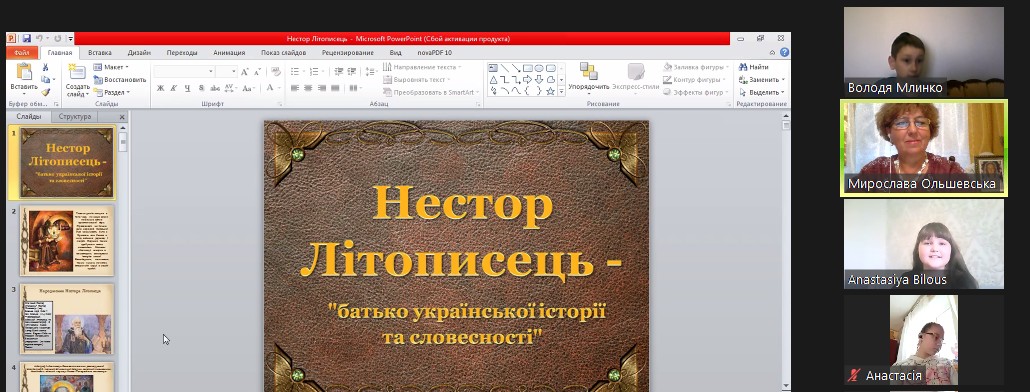Open the Aa change case dropdown

[x=248, y=88]
